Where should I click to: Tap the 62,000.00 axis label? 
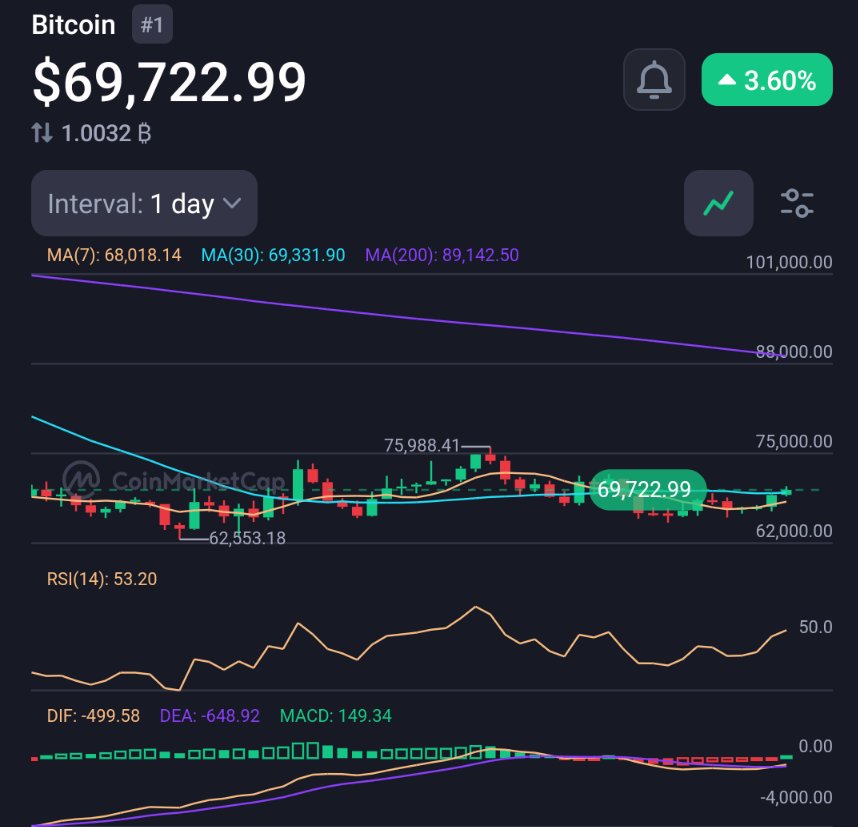coord(794,531)
